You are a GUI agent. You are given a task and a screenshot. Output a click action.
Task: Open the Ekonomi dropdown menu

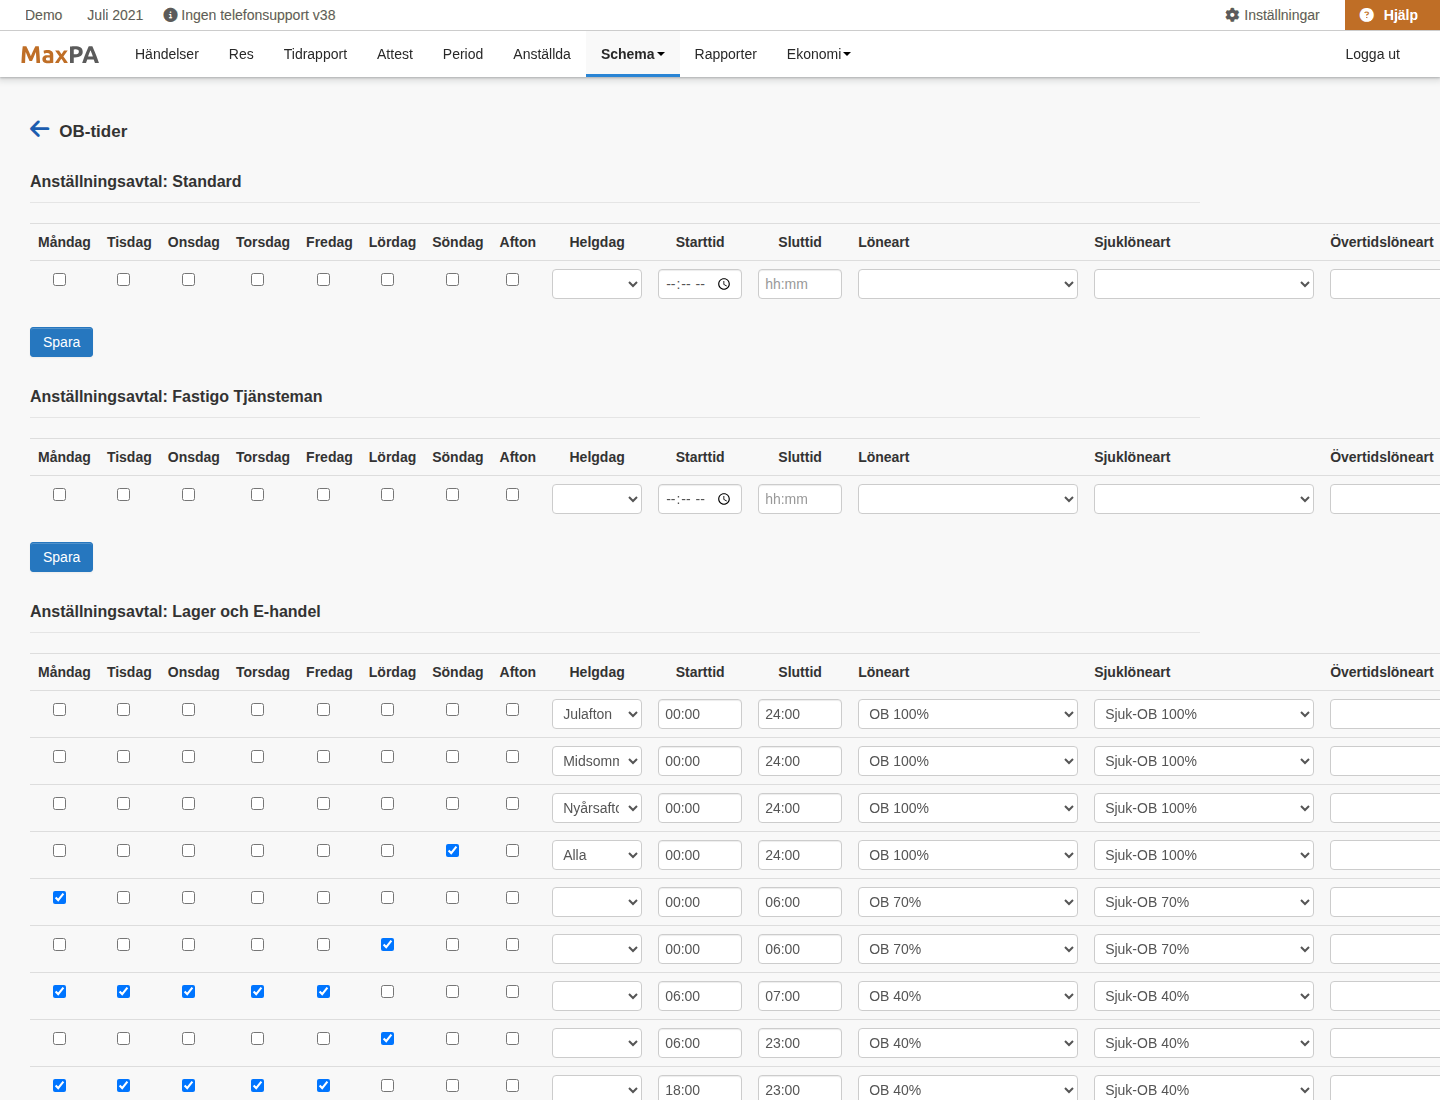coord(818,54)
